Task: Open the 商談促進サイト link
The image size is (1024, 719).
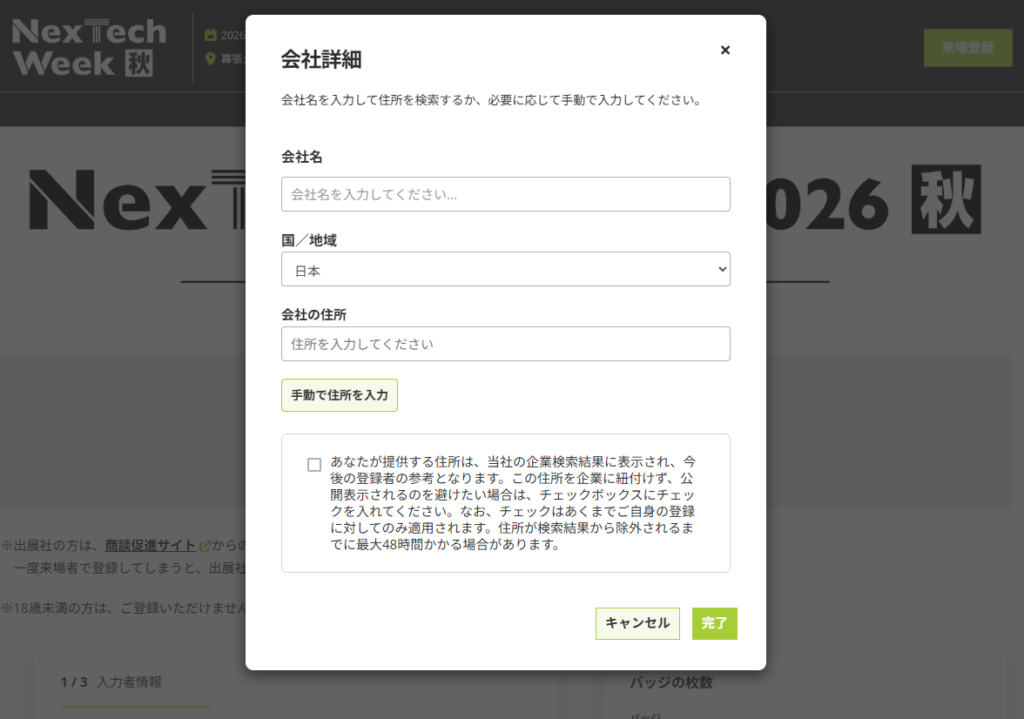Action: tap(150, 545)
